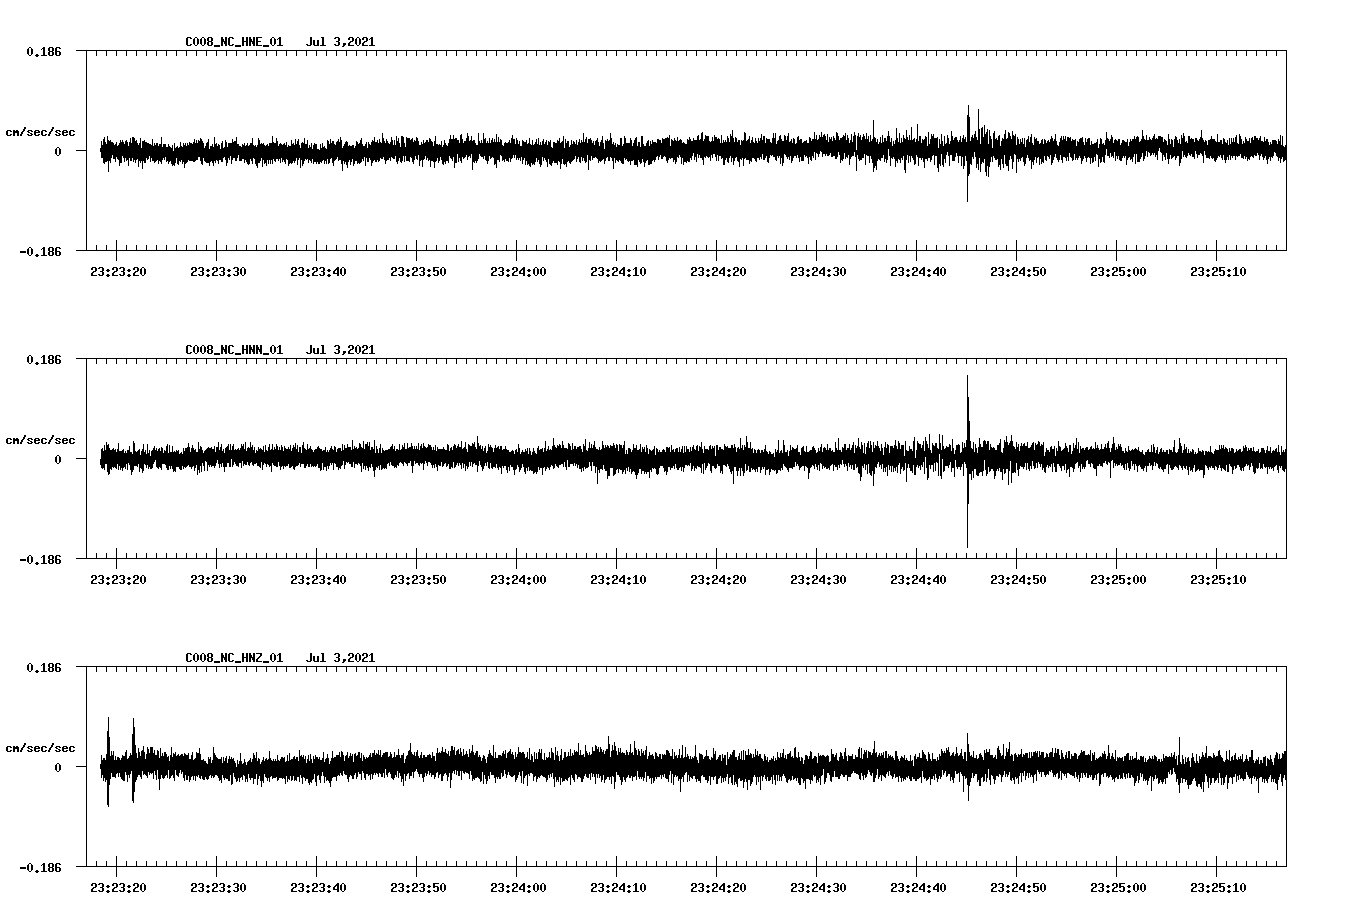The width and height of the screenshot is (1358, 924).
Task: Select the C008_NC_HNN_01 channel title
Action: pos(234,350)
